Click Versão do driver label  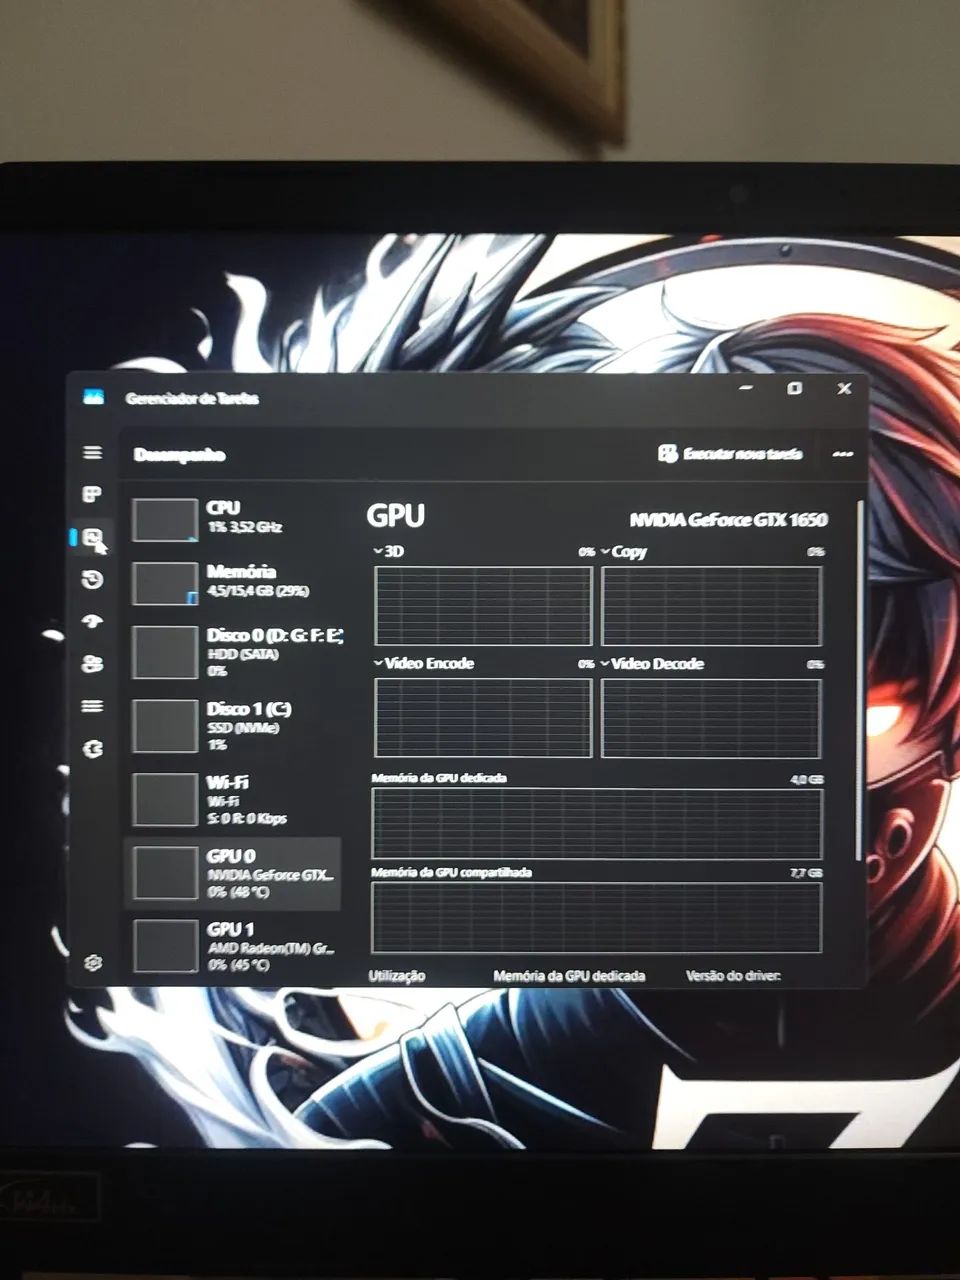point(733,976)
